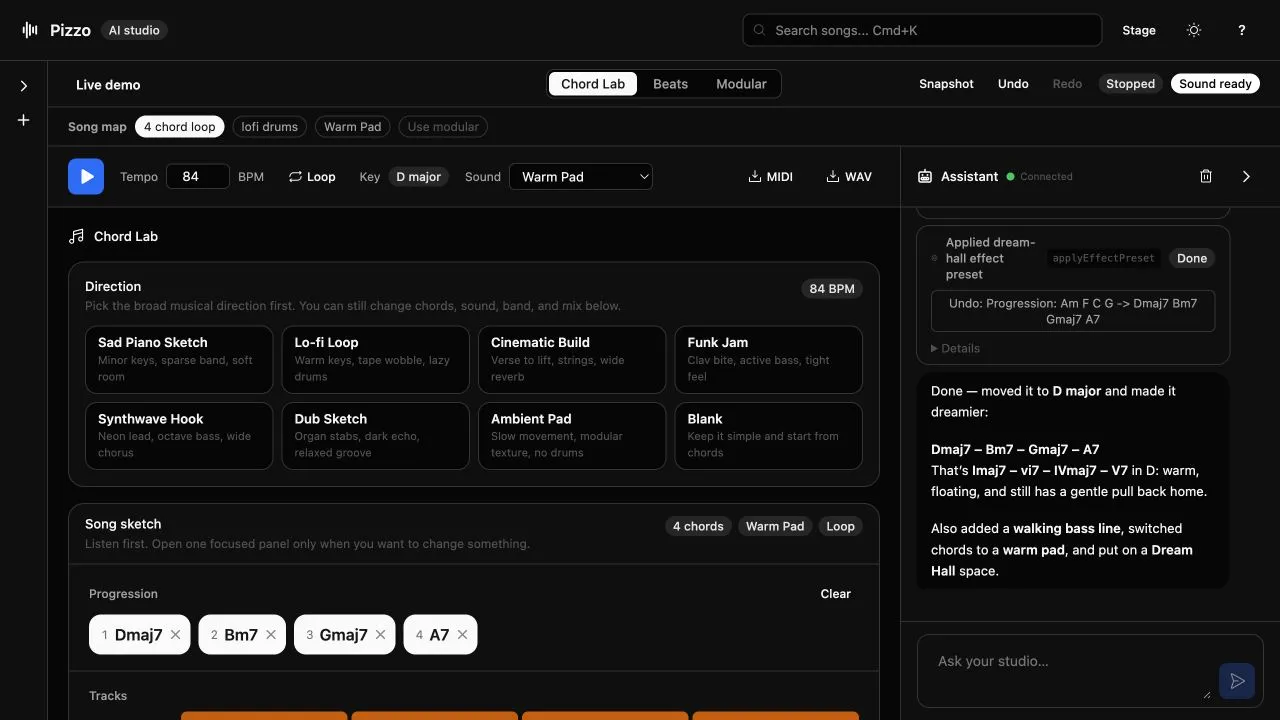Choose the Blank direction card
Viewport: 1280px width, 720px height.
[769, 436]
